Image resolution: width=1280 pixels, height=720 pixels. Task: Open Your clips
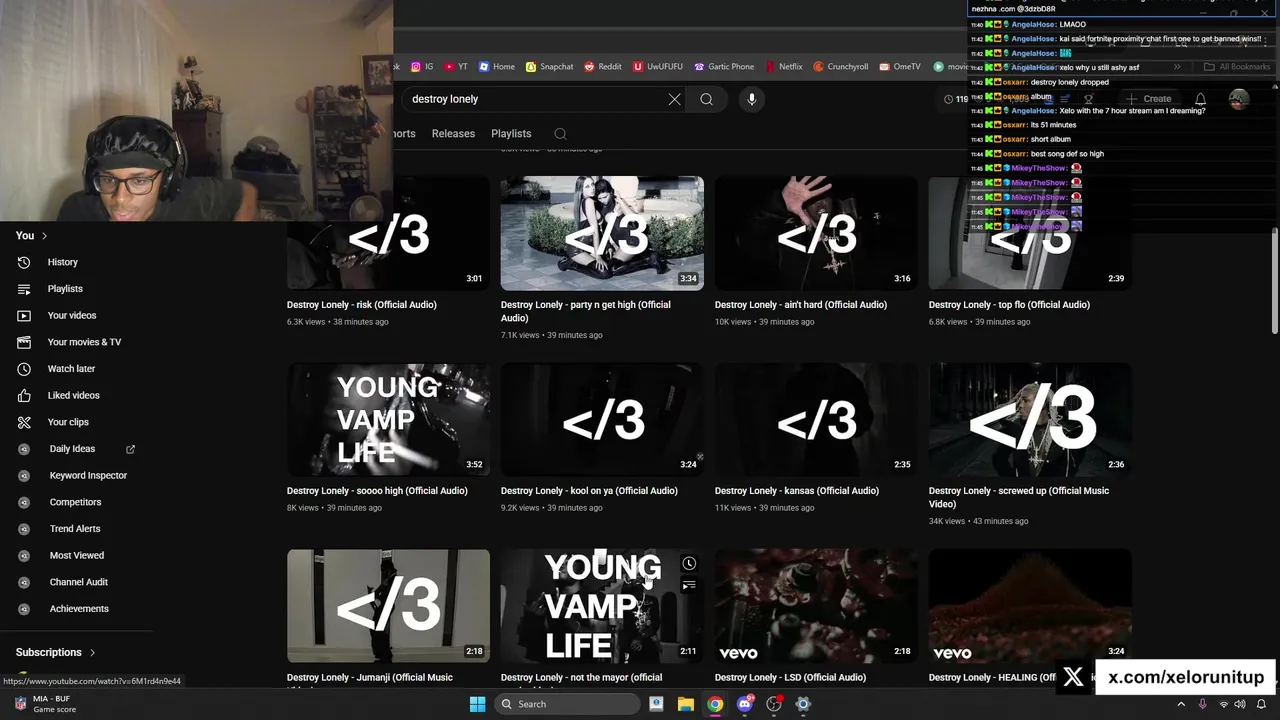68,422
